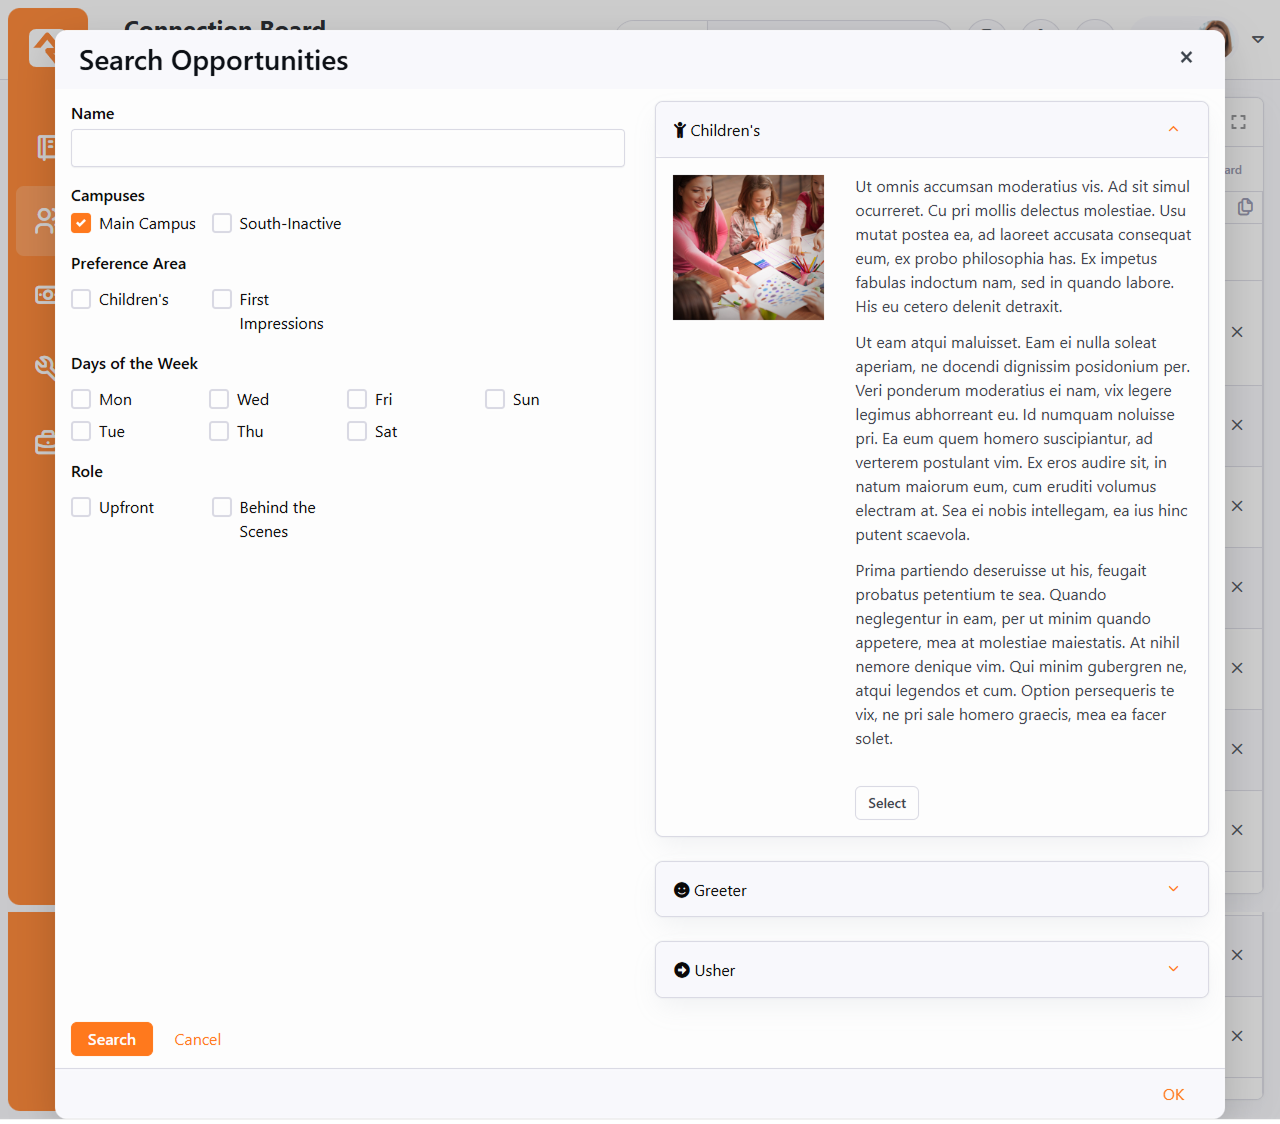This screenshot has height=1124, width=1280.
Task: Enable the South-Inactive campus checkbox
Action: click(222, 223)
